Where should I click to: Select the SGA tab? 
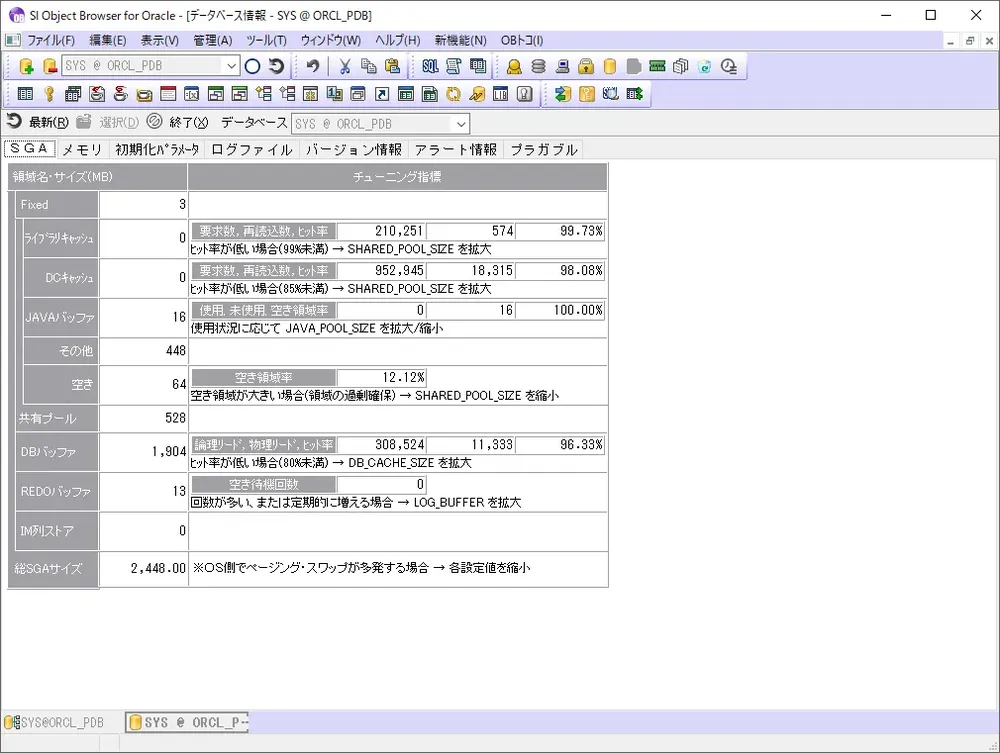point(30,149)
